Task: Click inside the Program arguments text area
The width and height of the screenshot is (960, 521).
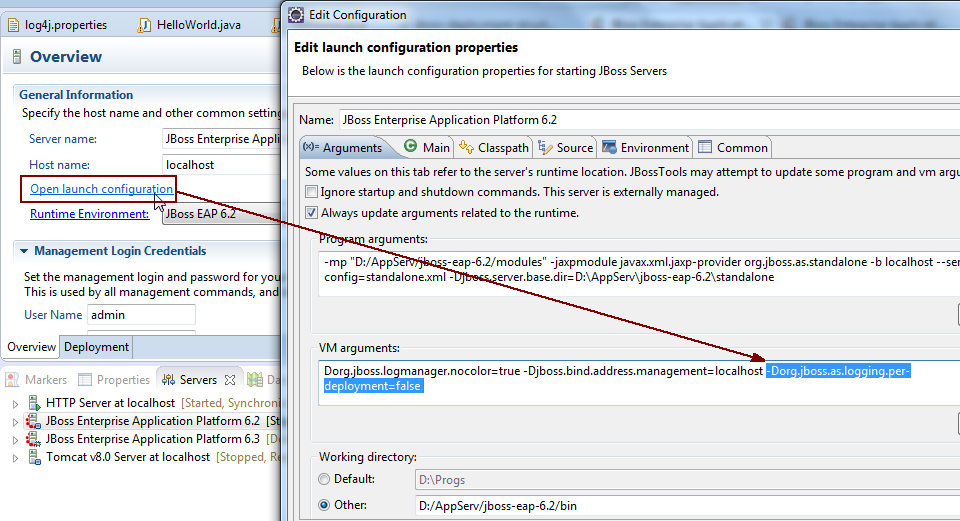Action: click(x=639, y=274)
